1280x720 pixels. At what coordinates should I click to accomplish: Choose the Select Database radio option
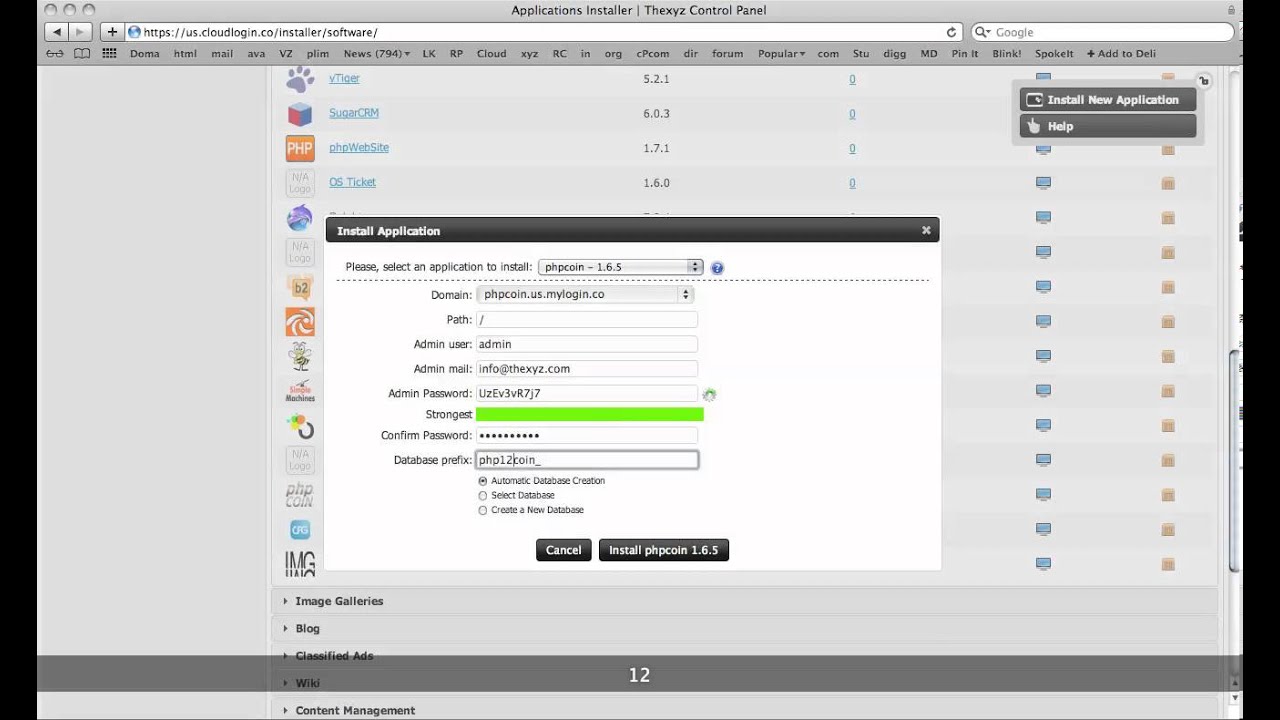pyautogui.click(x=483, y=496)
